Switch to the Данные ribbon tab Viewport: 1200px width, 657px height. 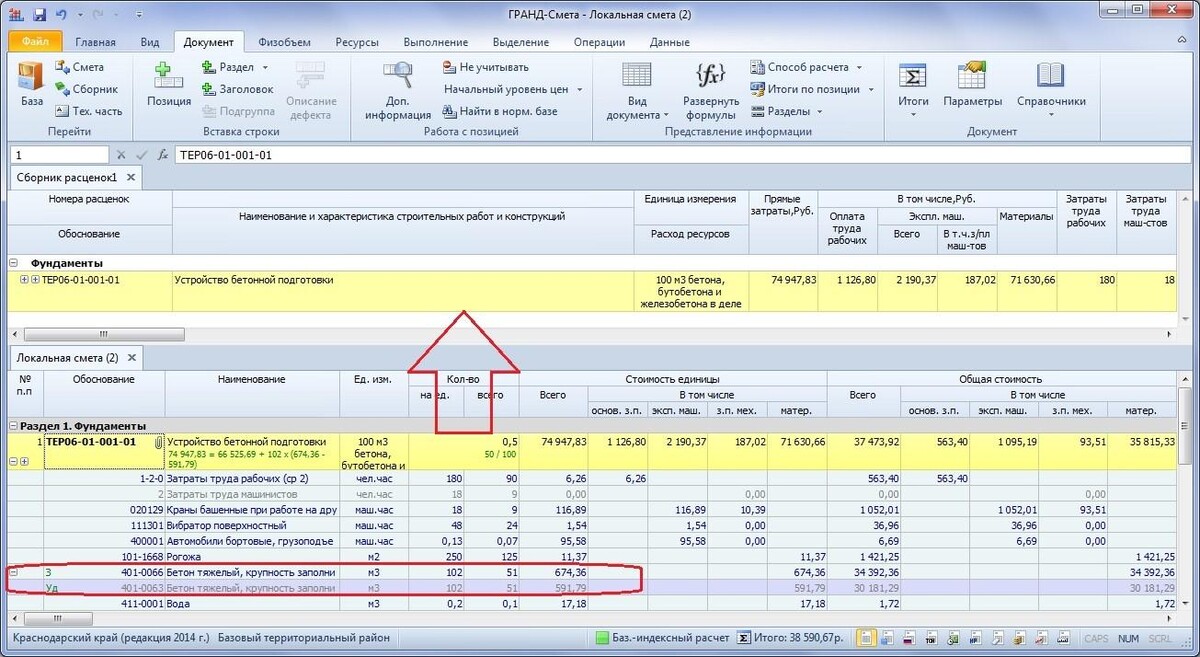669,42
